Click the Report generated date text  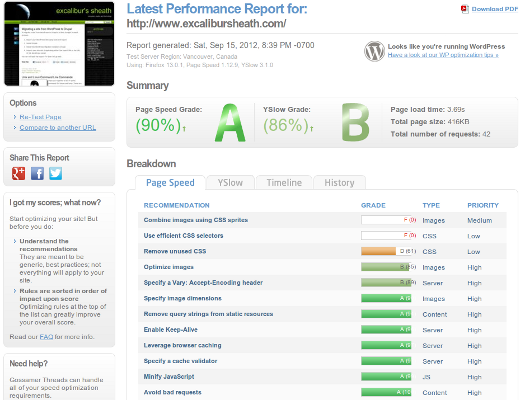click(x=220, y=45)
